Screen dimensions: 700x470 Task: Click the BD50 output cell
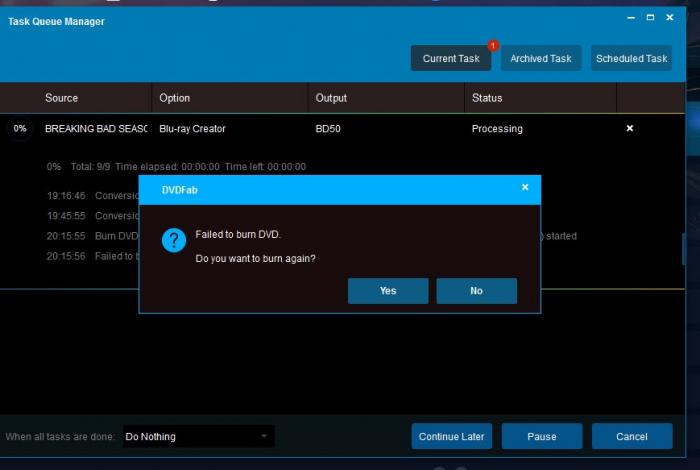pyautogui.click(x=328, y=129)
